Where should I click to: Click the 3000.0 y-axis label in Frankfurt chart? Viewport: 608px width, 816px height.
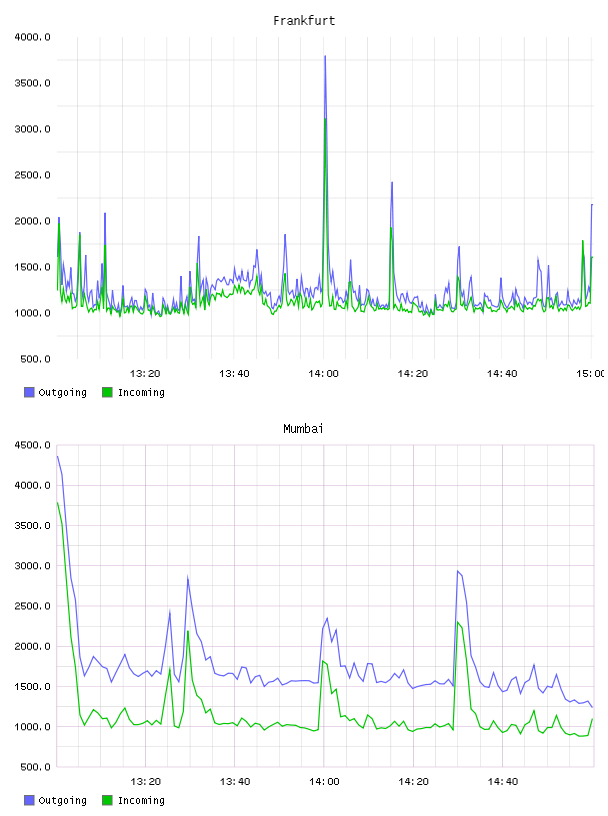pyautogui.click(x=32, y=129)
